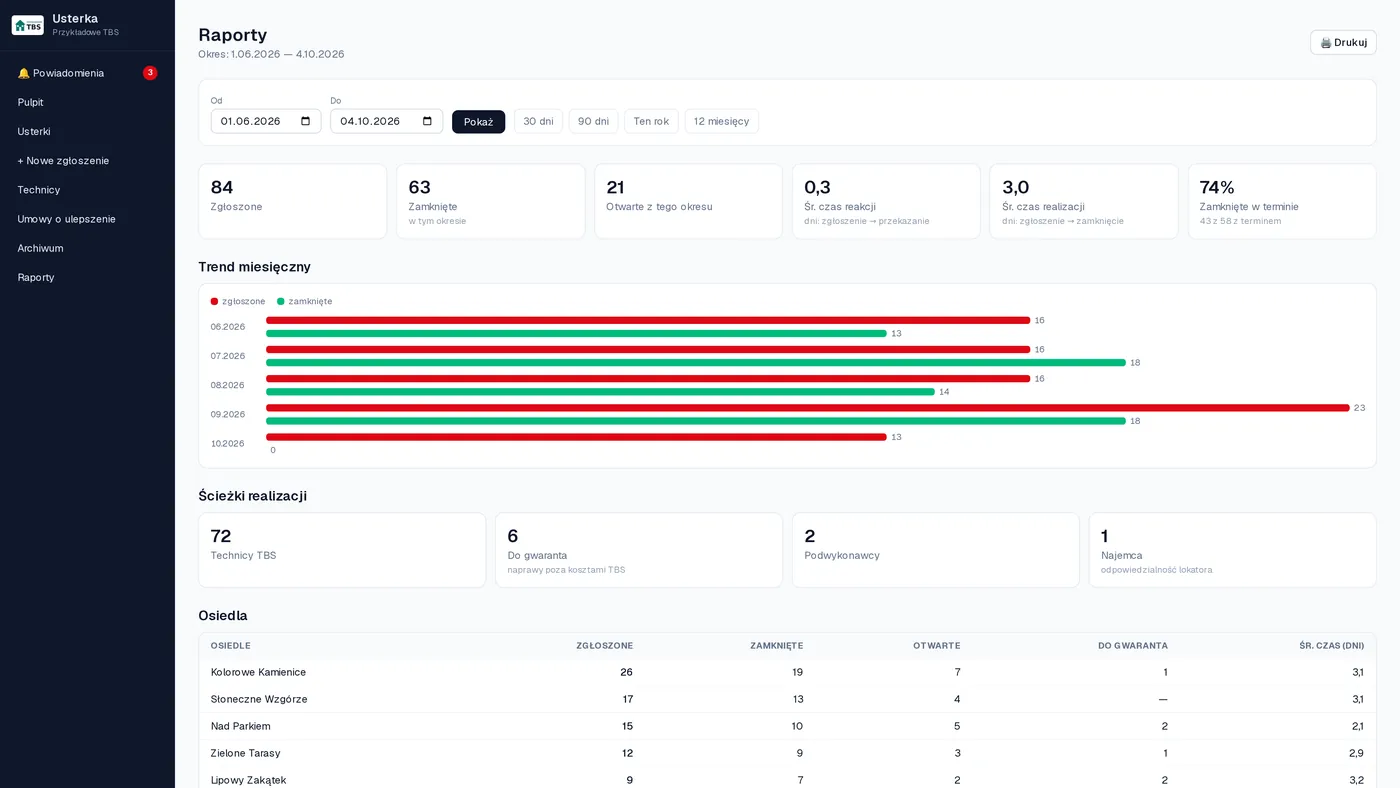The width and height of the screenshot is (1400, 788).
Task: Click the red zgłoszone legend dot
Action: click(x=214, y=301)
